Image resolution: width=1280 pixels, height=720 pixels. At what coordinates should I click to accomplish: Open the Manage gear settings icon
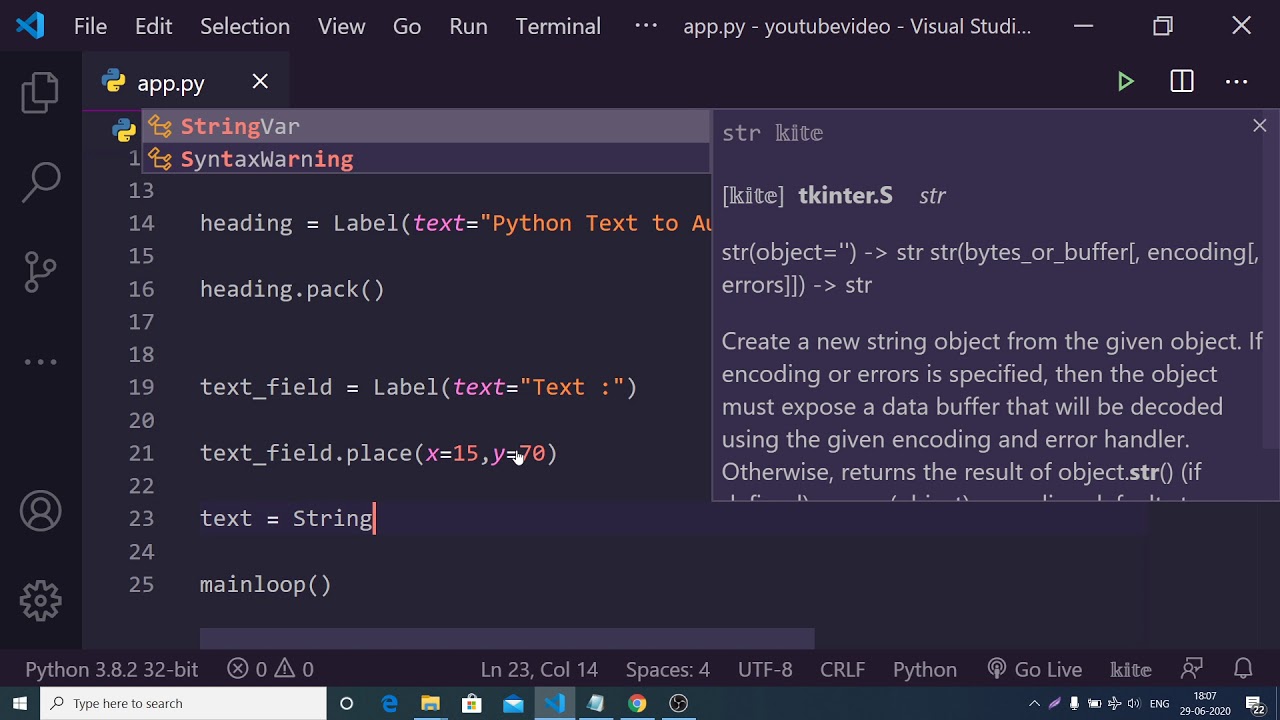click(x=41, y=601)
